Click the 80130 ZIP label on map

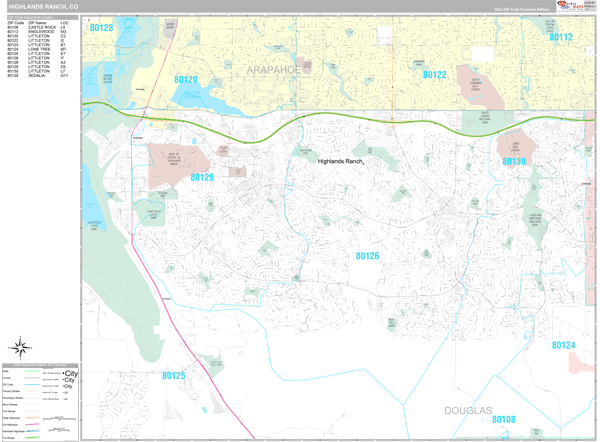tap(514, 161)
